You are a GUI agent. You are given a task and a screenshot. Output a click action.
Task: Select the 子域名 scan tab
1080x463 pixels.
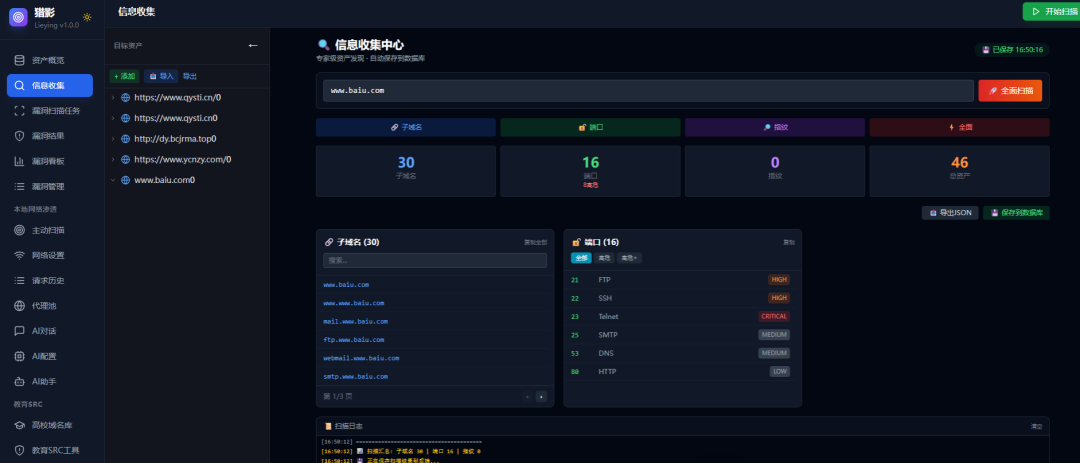pyautogui.click(x=406, y=127)
